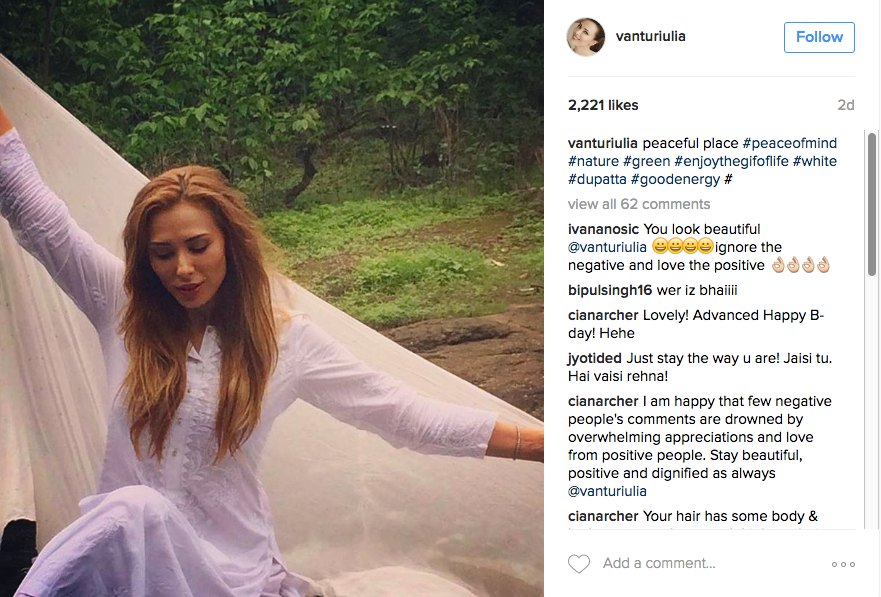
Task: Show the 2,221 likes list
Action: pos(603,105)
